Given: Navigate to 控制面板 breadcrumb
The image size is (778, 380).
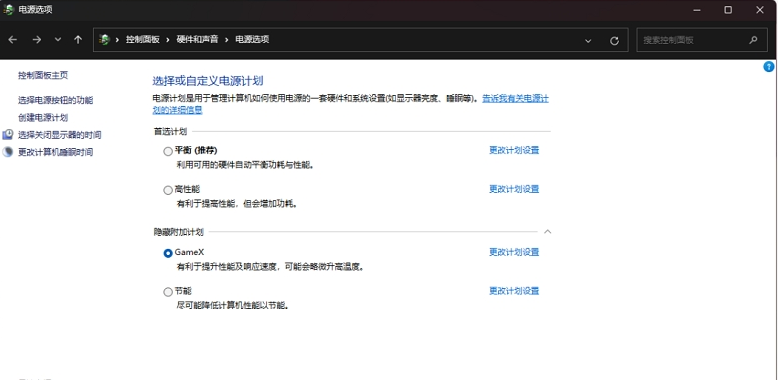Looking at the screenshot, I should [x=143, y=40].
